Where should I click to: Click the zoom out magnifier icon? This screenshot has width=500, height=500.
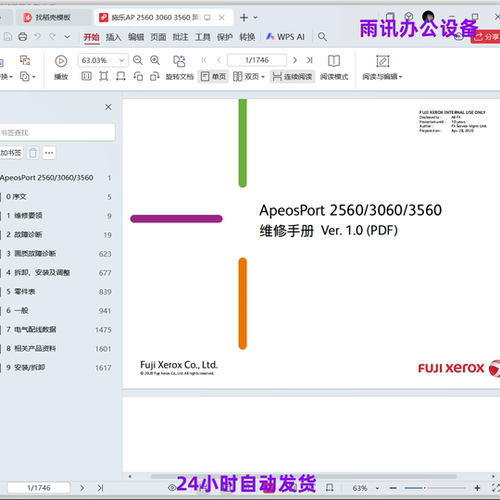click(138, 60)
